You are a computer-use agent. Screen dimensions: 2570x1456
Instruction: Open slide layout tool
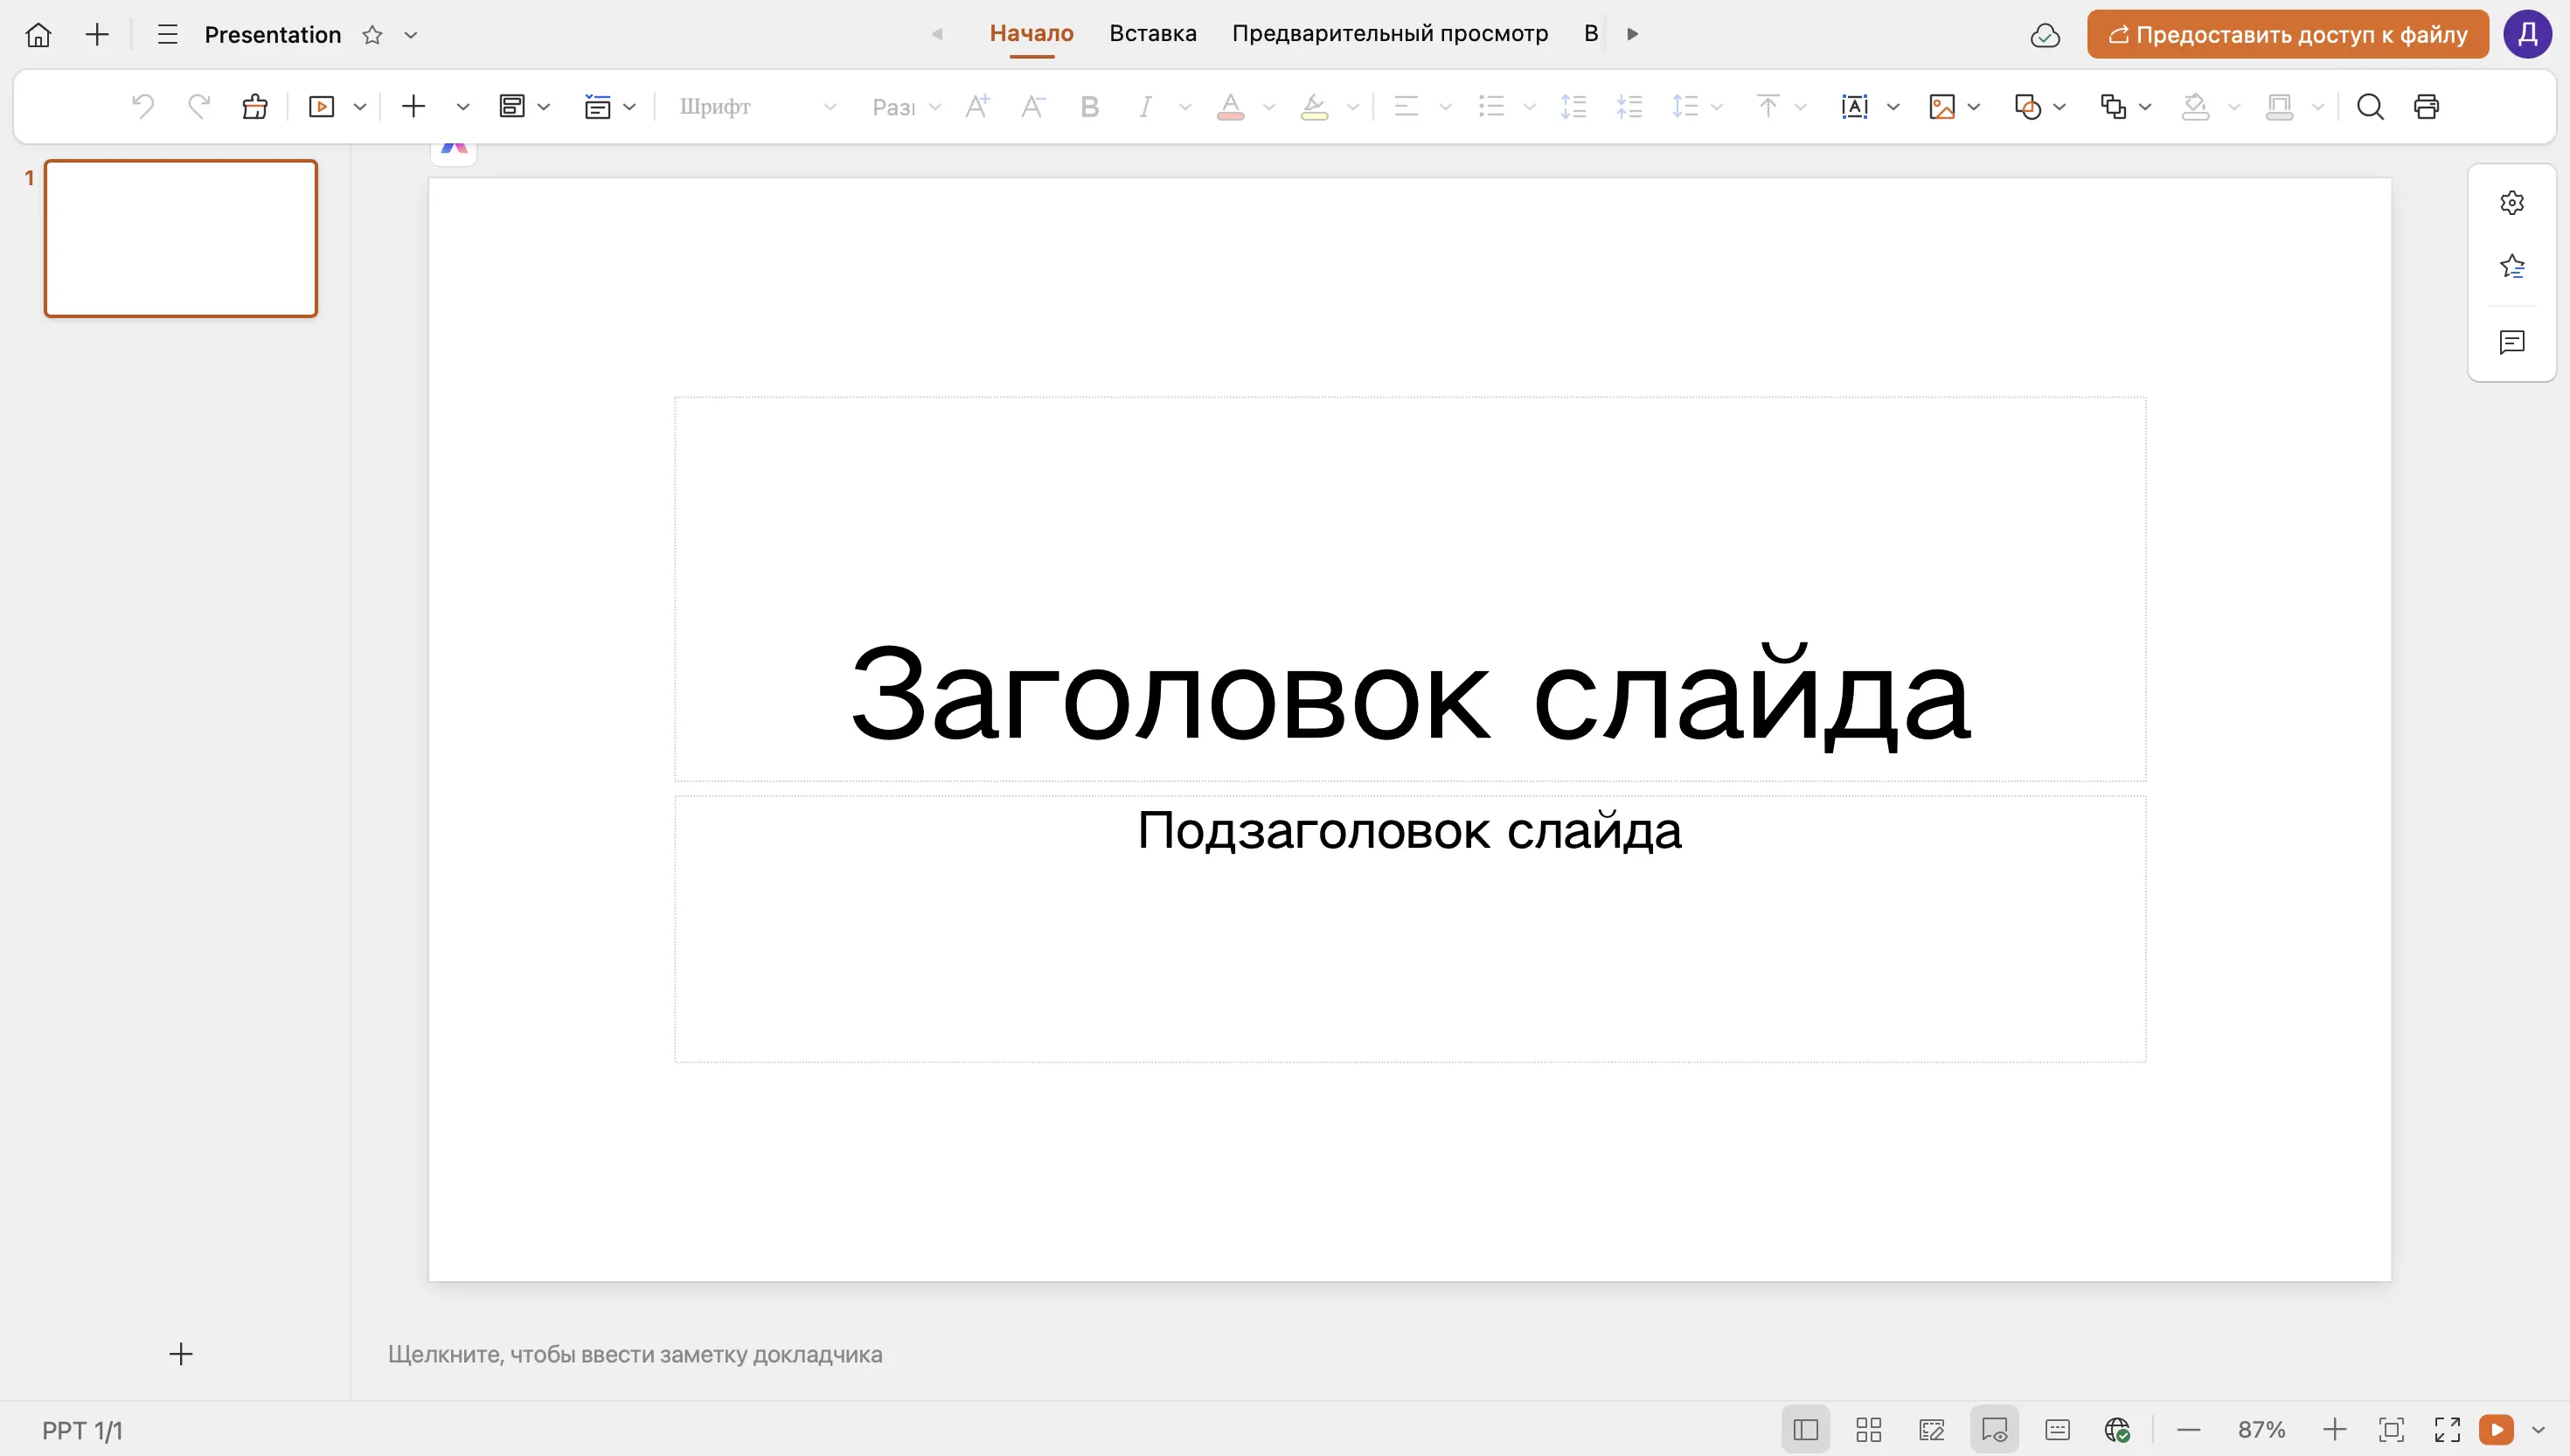pyautogui.click(x=512, y=106)
